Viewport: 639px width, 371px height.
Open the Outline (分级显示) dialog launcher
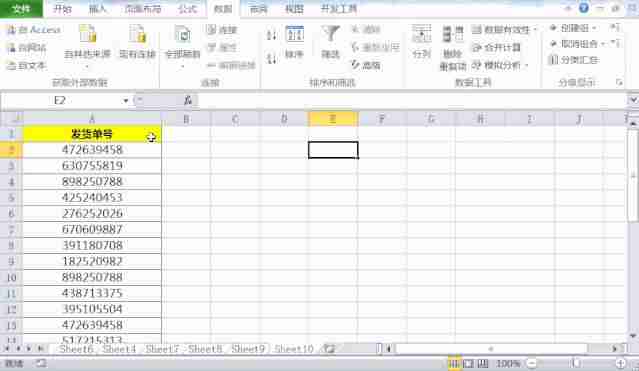click(619, 83)
